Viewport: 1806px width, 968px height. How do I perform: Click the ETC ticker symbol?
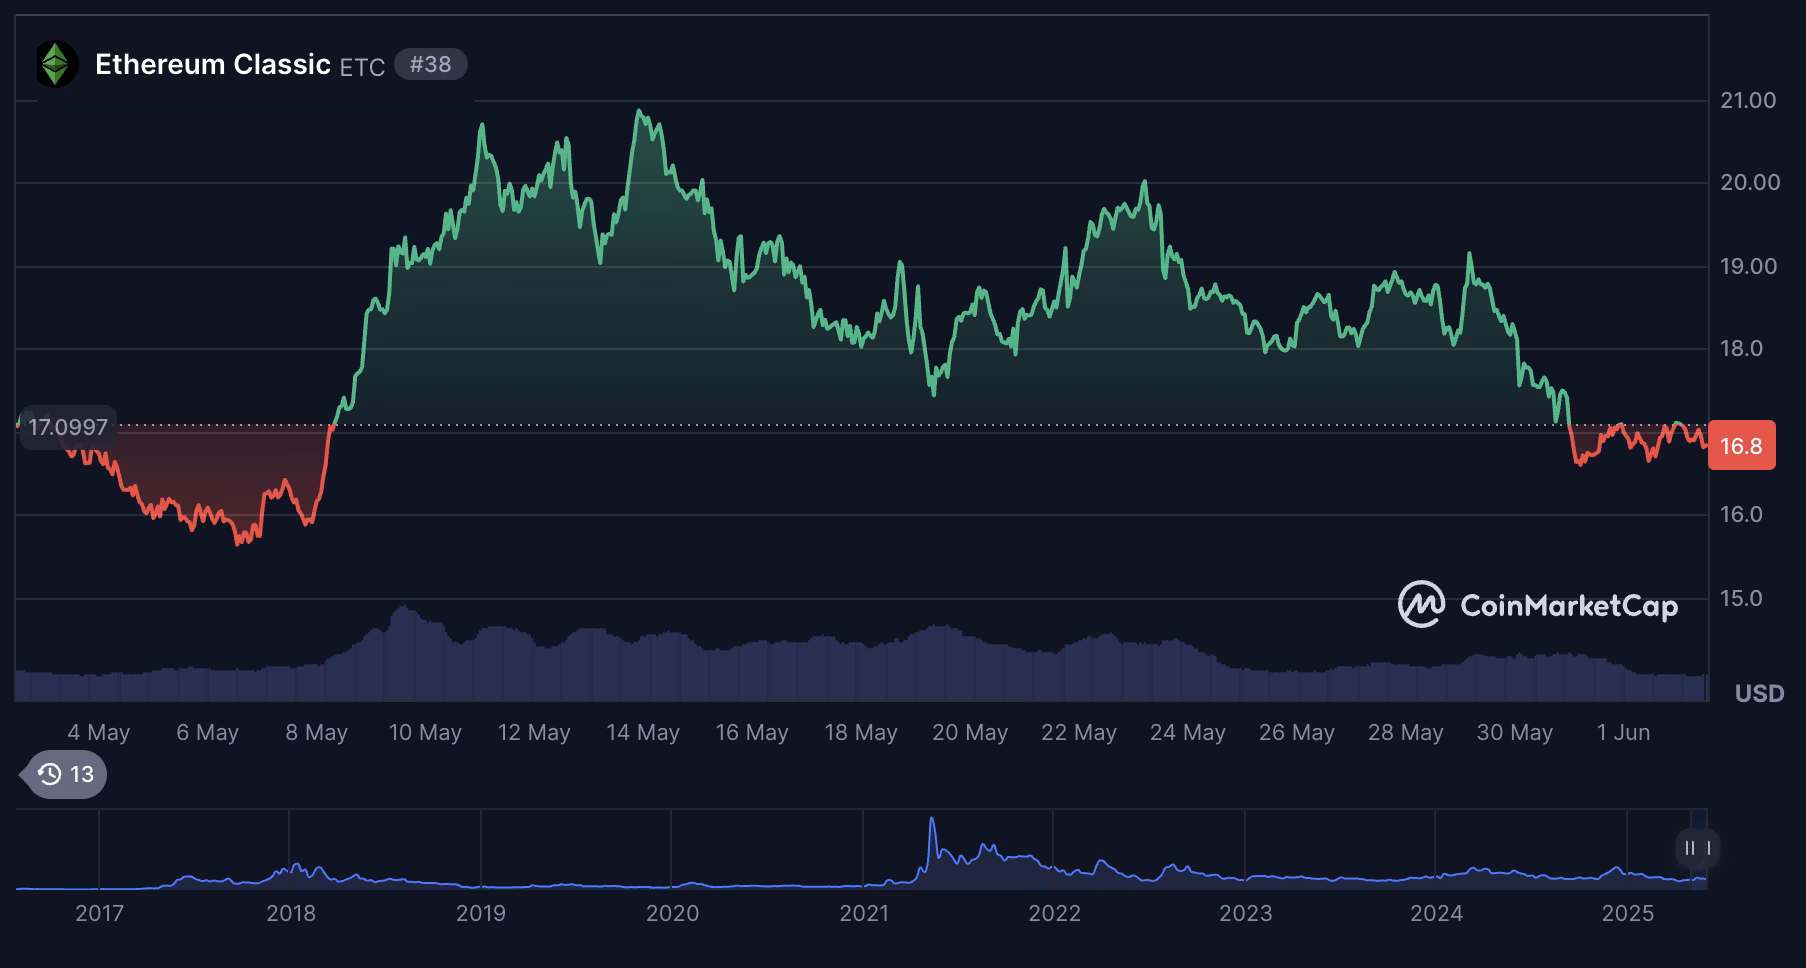point(364,66)
